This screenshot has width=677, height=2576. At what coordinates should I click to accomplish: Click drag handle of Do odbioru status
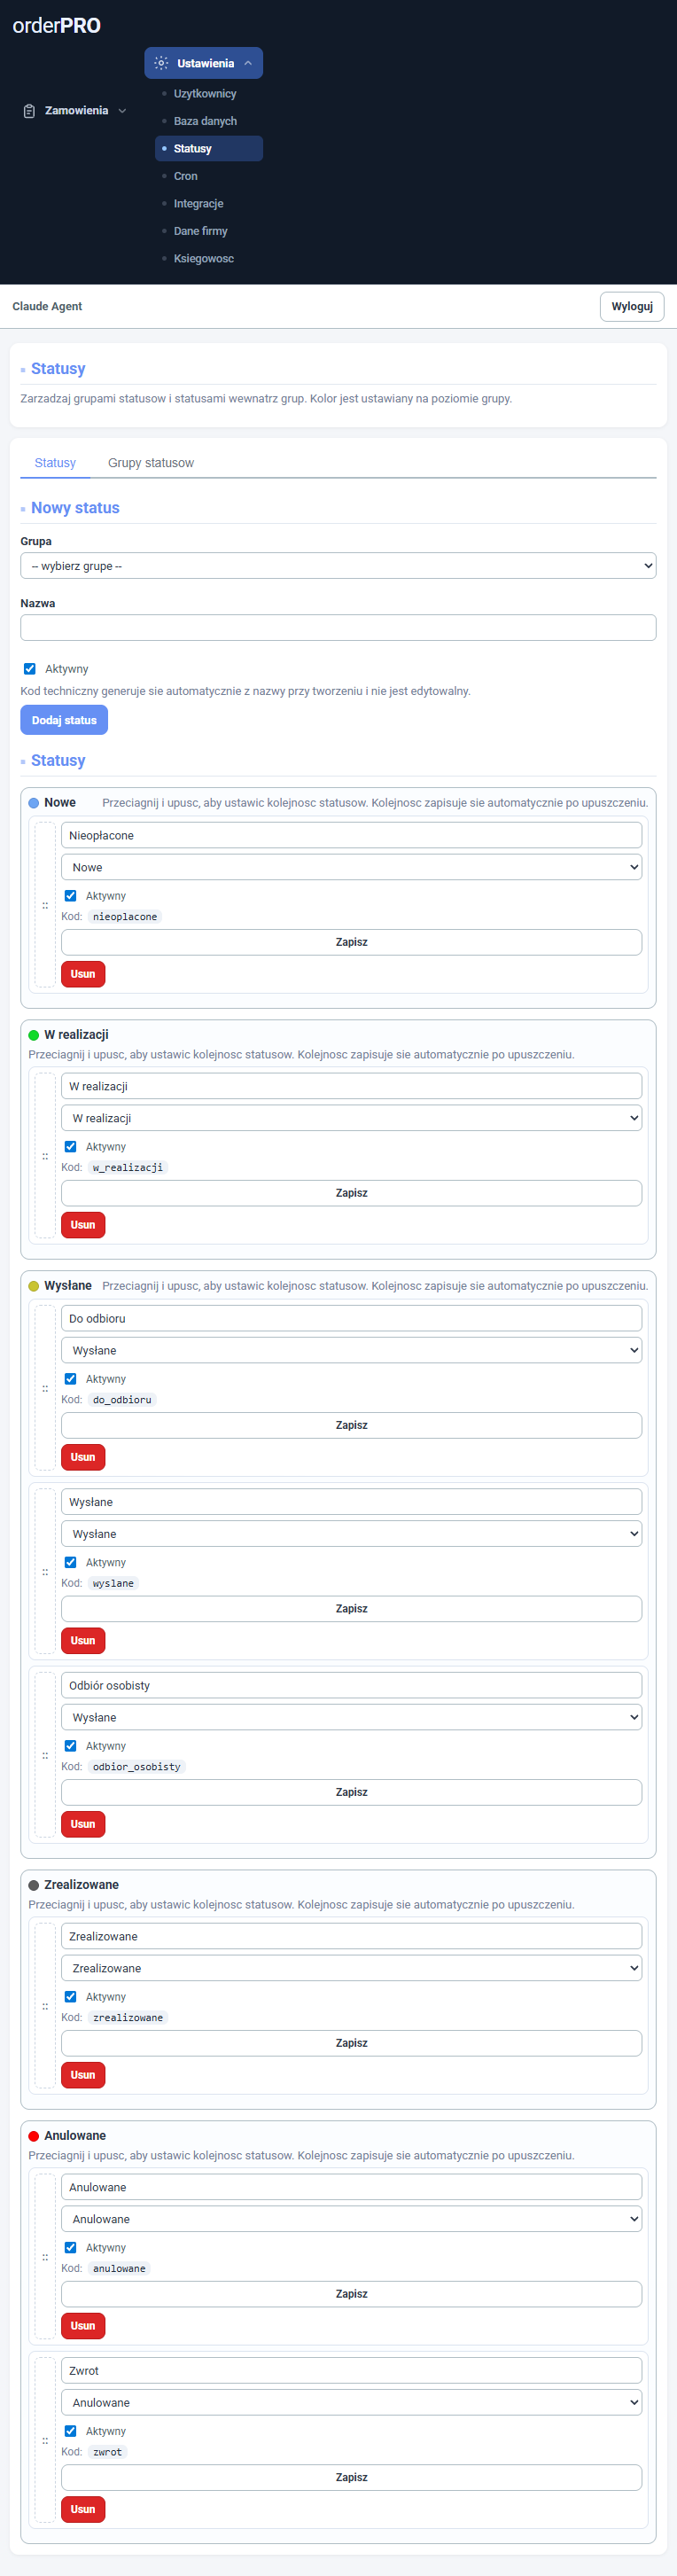[45, 1388]
